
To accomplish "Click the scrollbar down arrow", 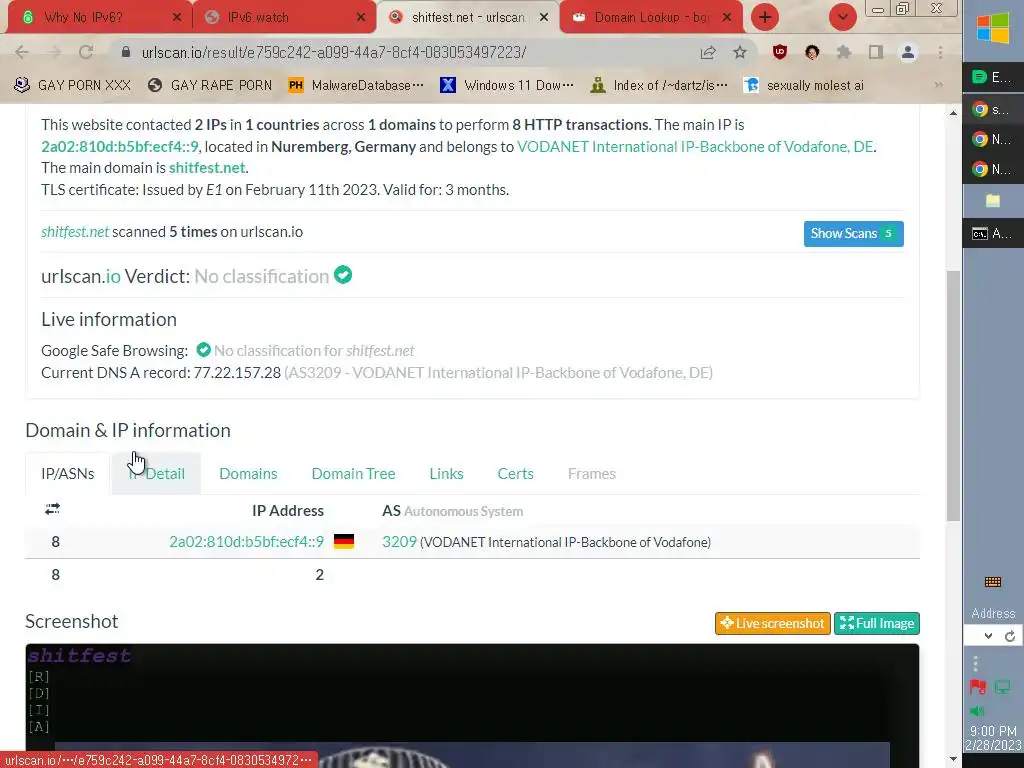I will pos(953,759).
